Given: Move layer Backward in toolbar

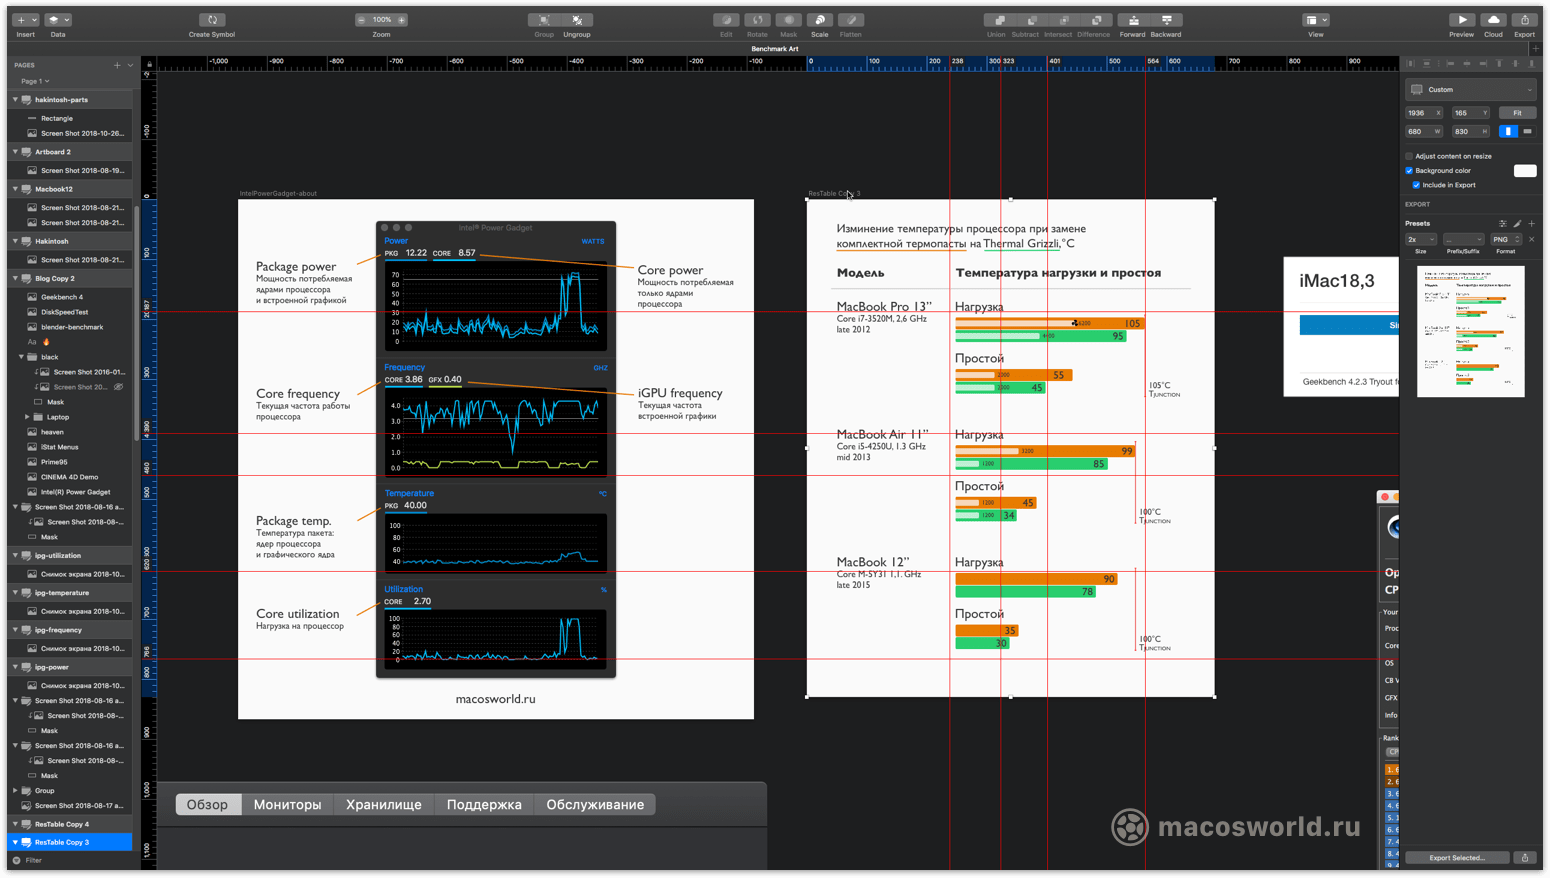Looking at the screenshot, I should pyautogui.click(x=1166, y=20).
